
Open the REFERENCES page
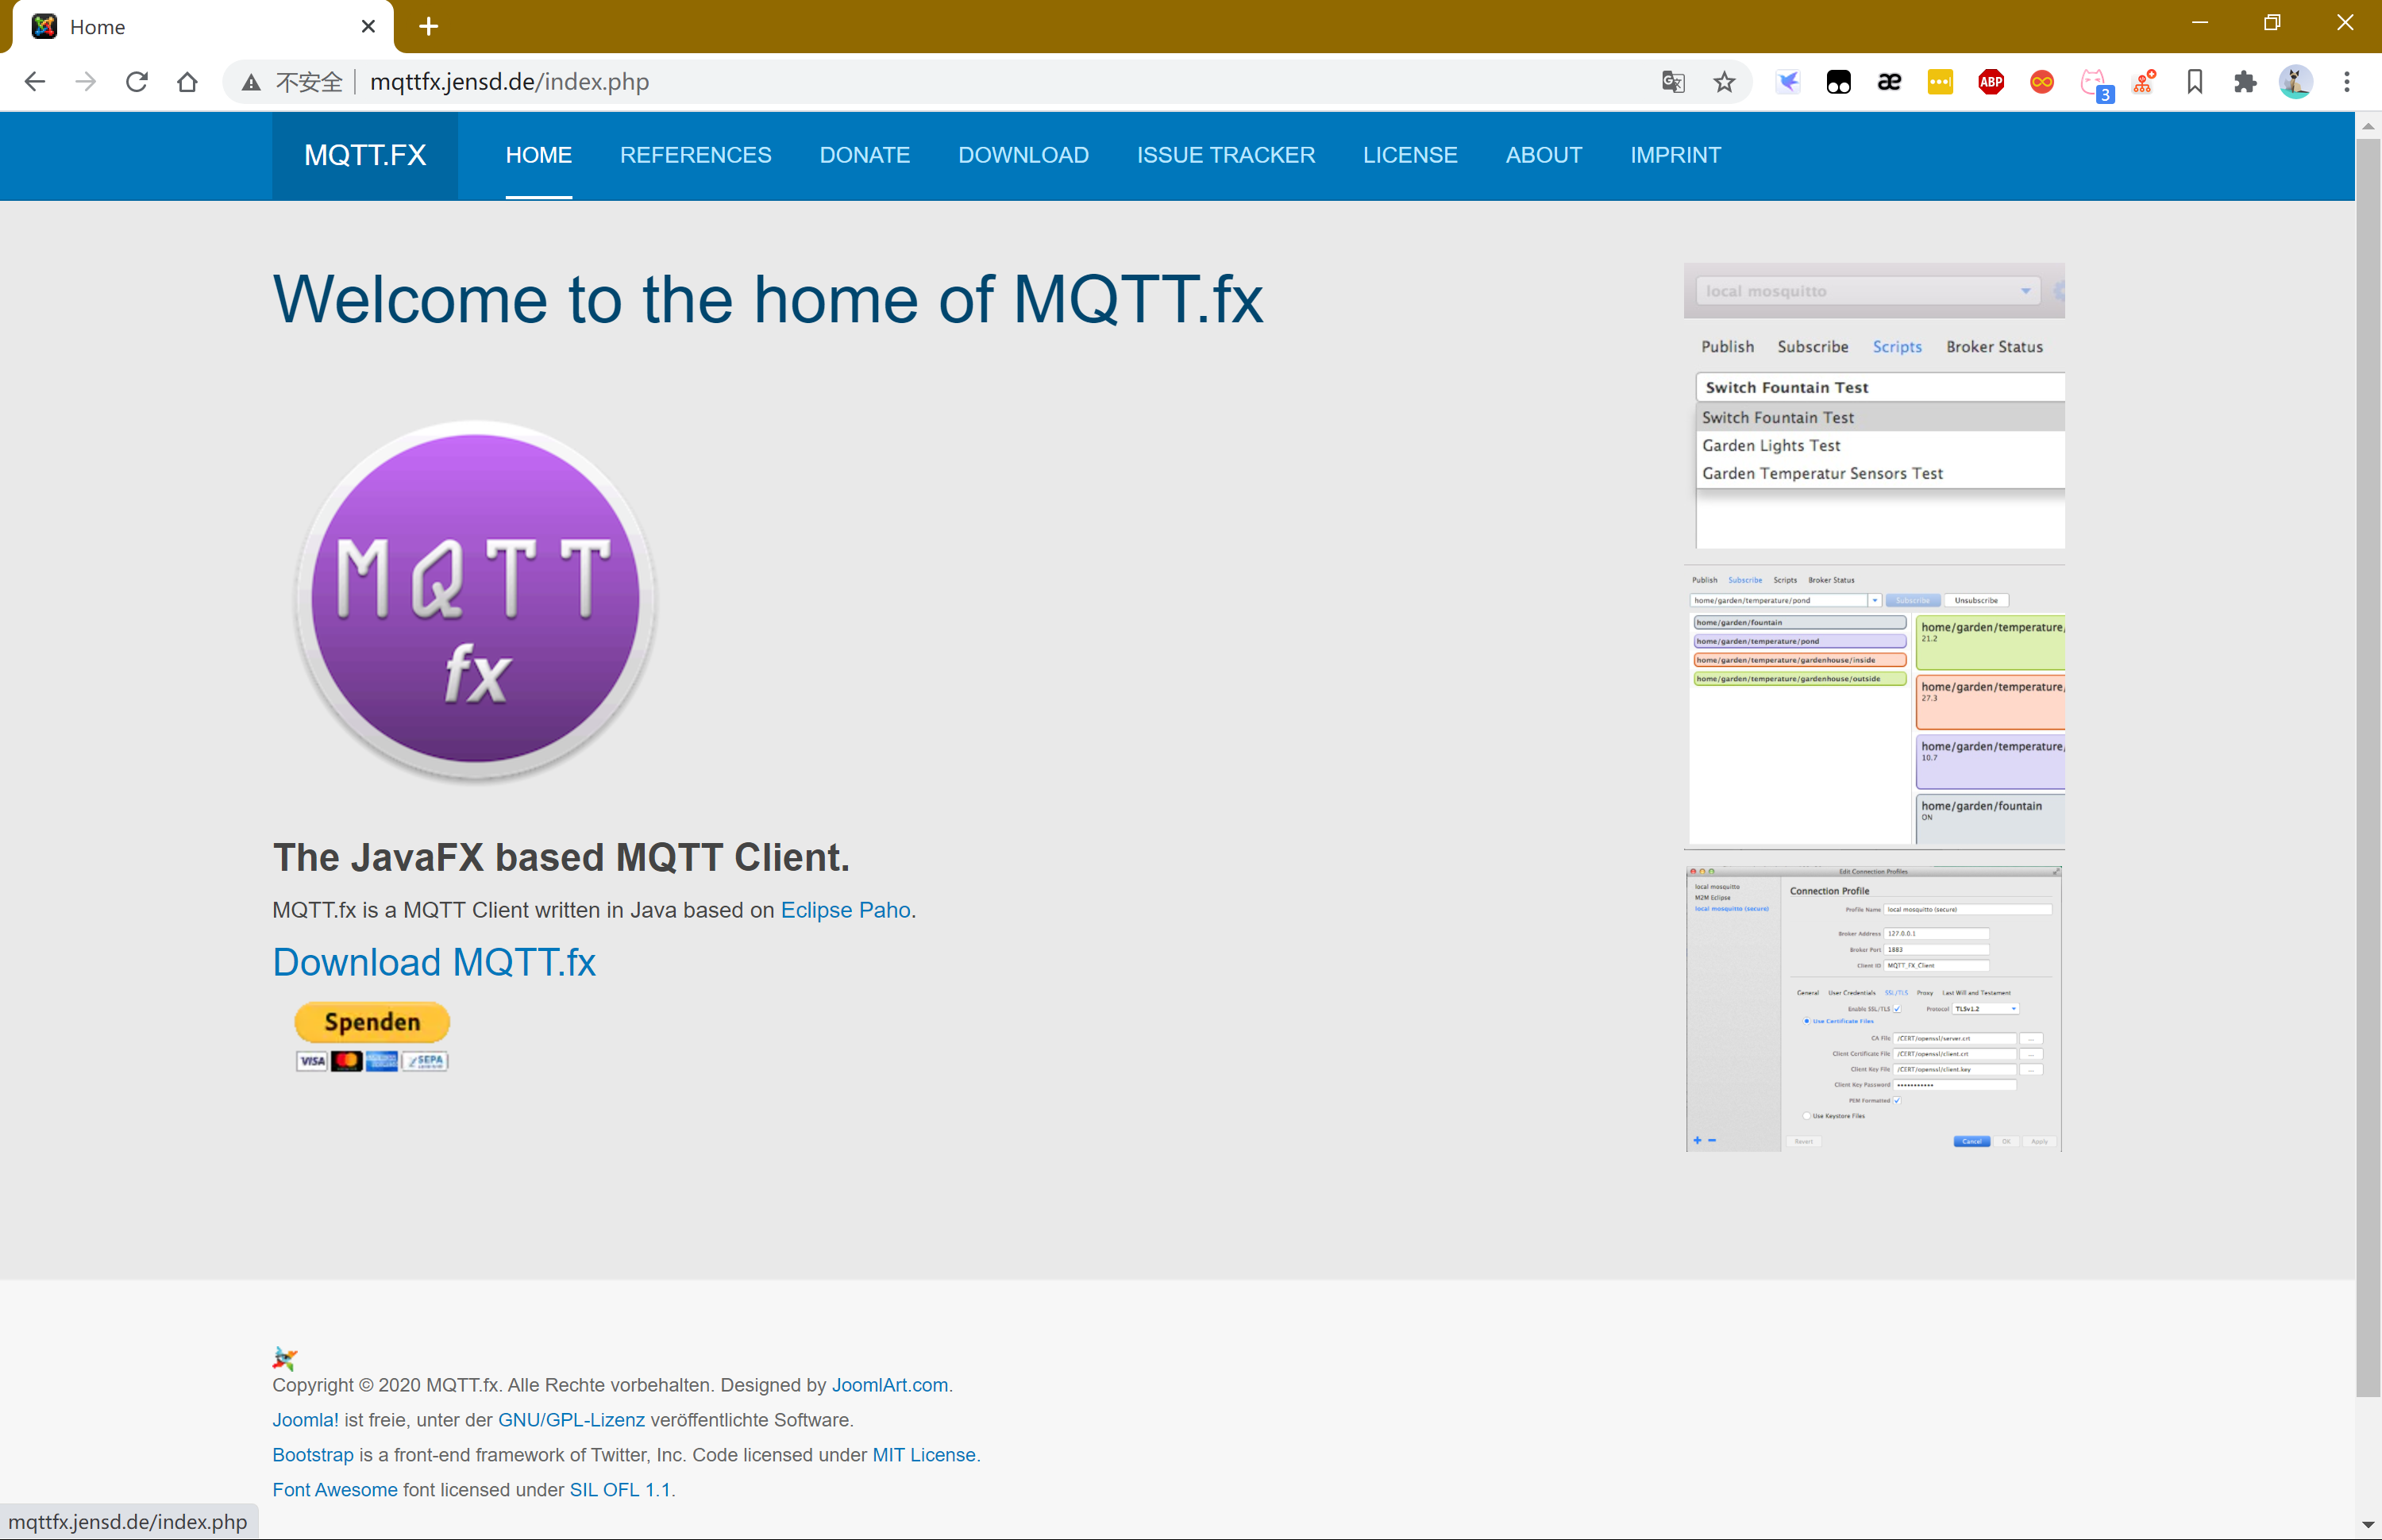point(696,155)
